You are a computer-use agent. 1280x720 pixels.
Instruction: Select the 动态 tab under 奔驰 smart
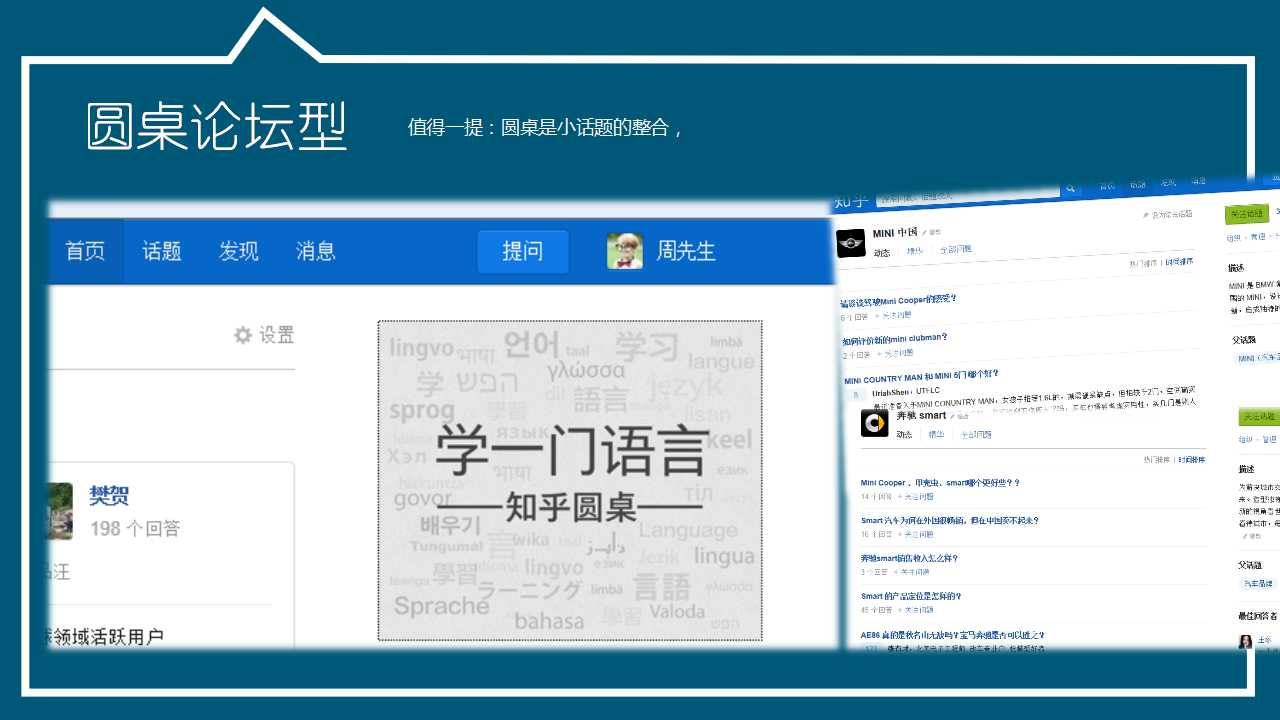pos(904,435)
